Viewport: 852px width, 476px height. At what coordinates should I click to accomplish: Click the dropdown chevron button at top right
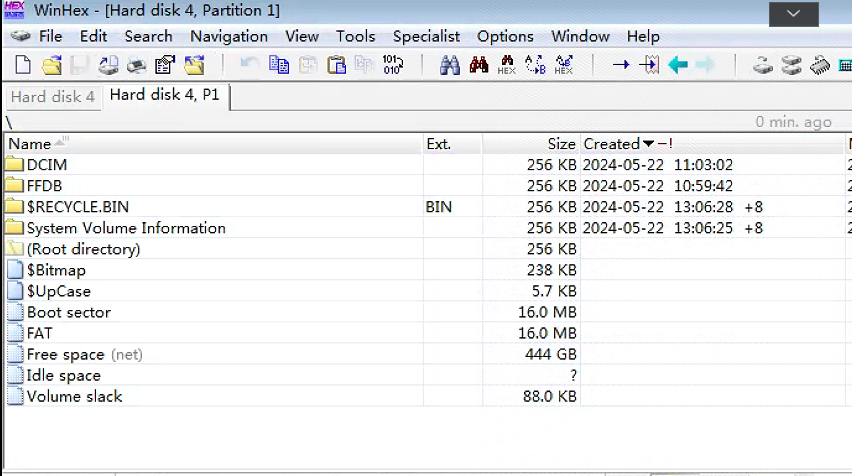793,14
